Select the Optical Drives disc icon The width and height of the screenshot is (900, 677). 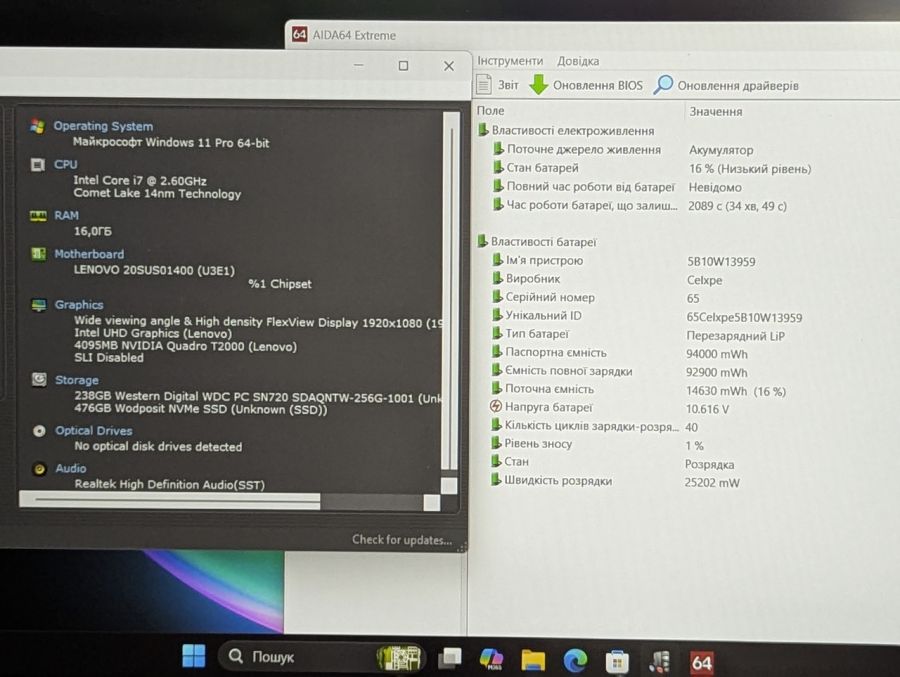tap(39, 431)
